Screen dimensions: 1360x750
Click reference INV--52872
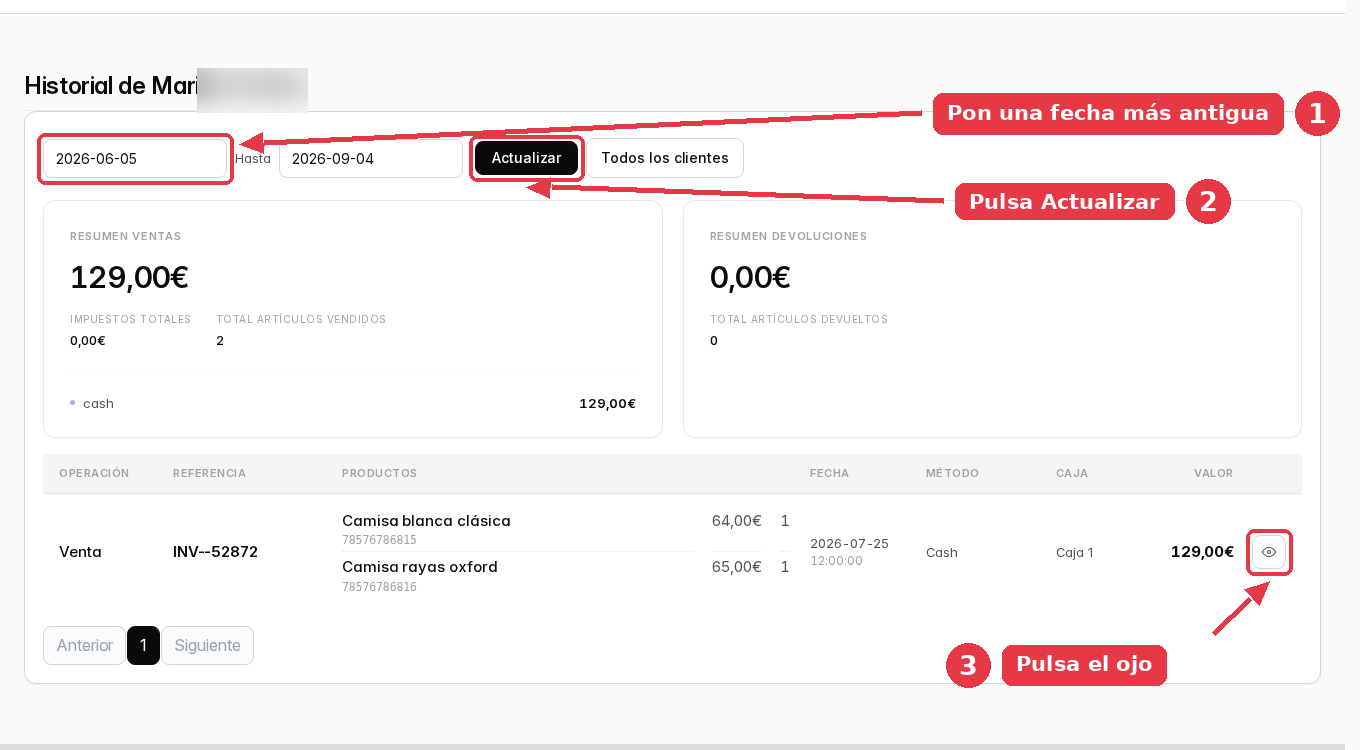click(215, 552)
